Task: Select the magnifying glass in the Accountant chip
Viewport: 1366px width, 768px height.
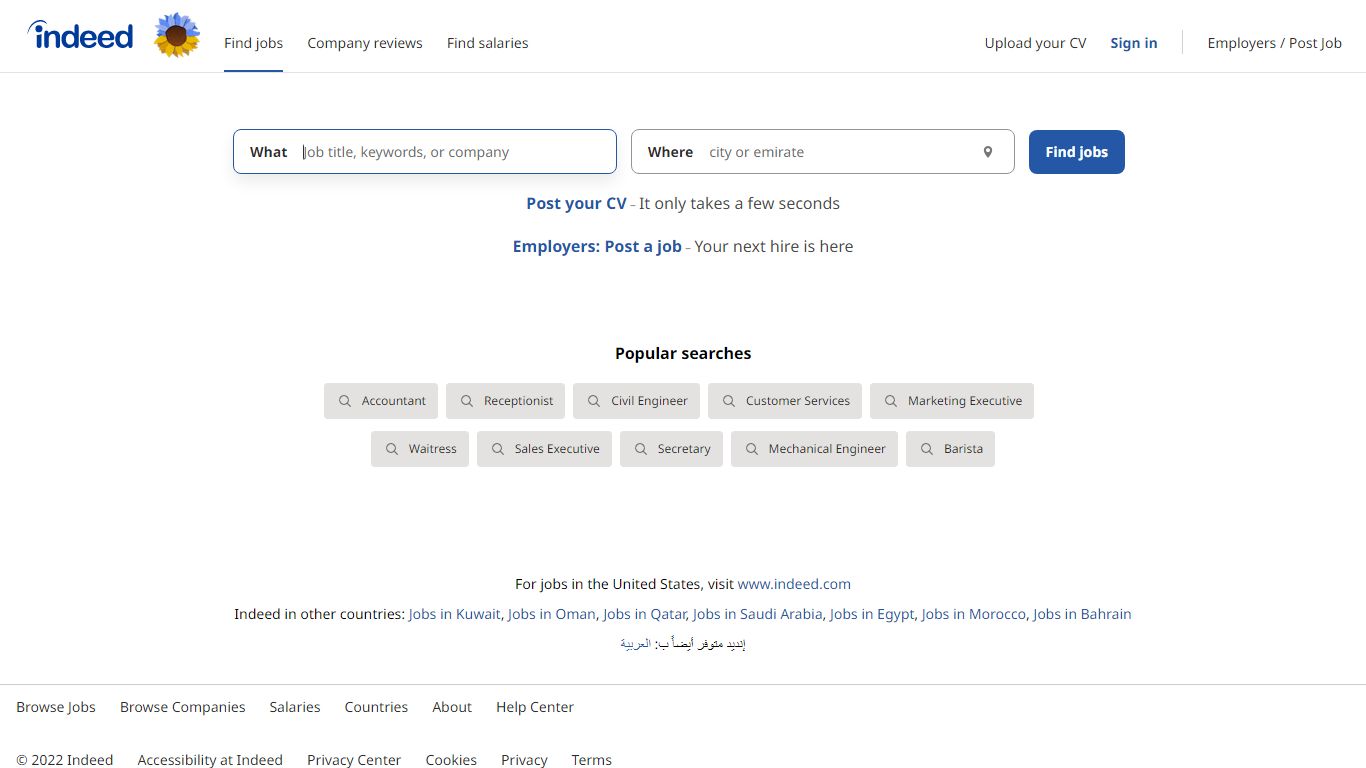Action: point(344,400)
